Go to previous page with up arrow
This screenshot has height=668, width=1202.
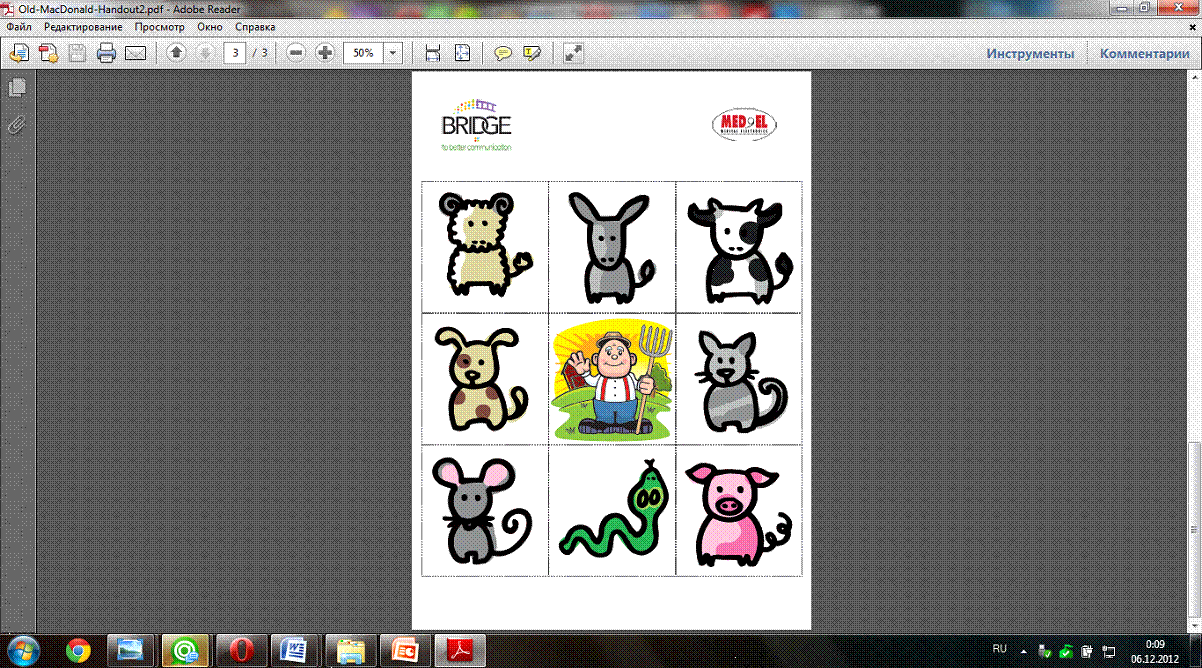[176, 53]
